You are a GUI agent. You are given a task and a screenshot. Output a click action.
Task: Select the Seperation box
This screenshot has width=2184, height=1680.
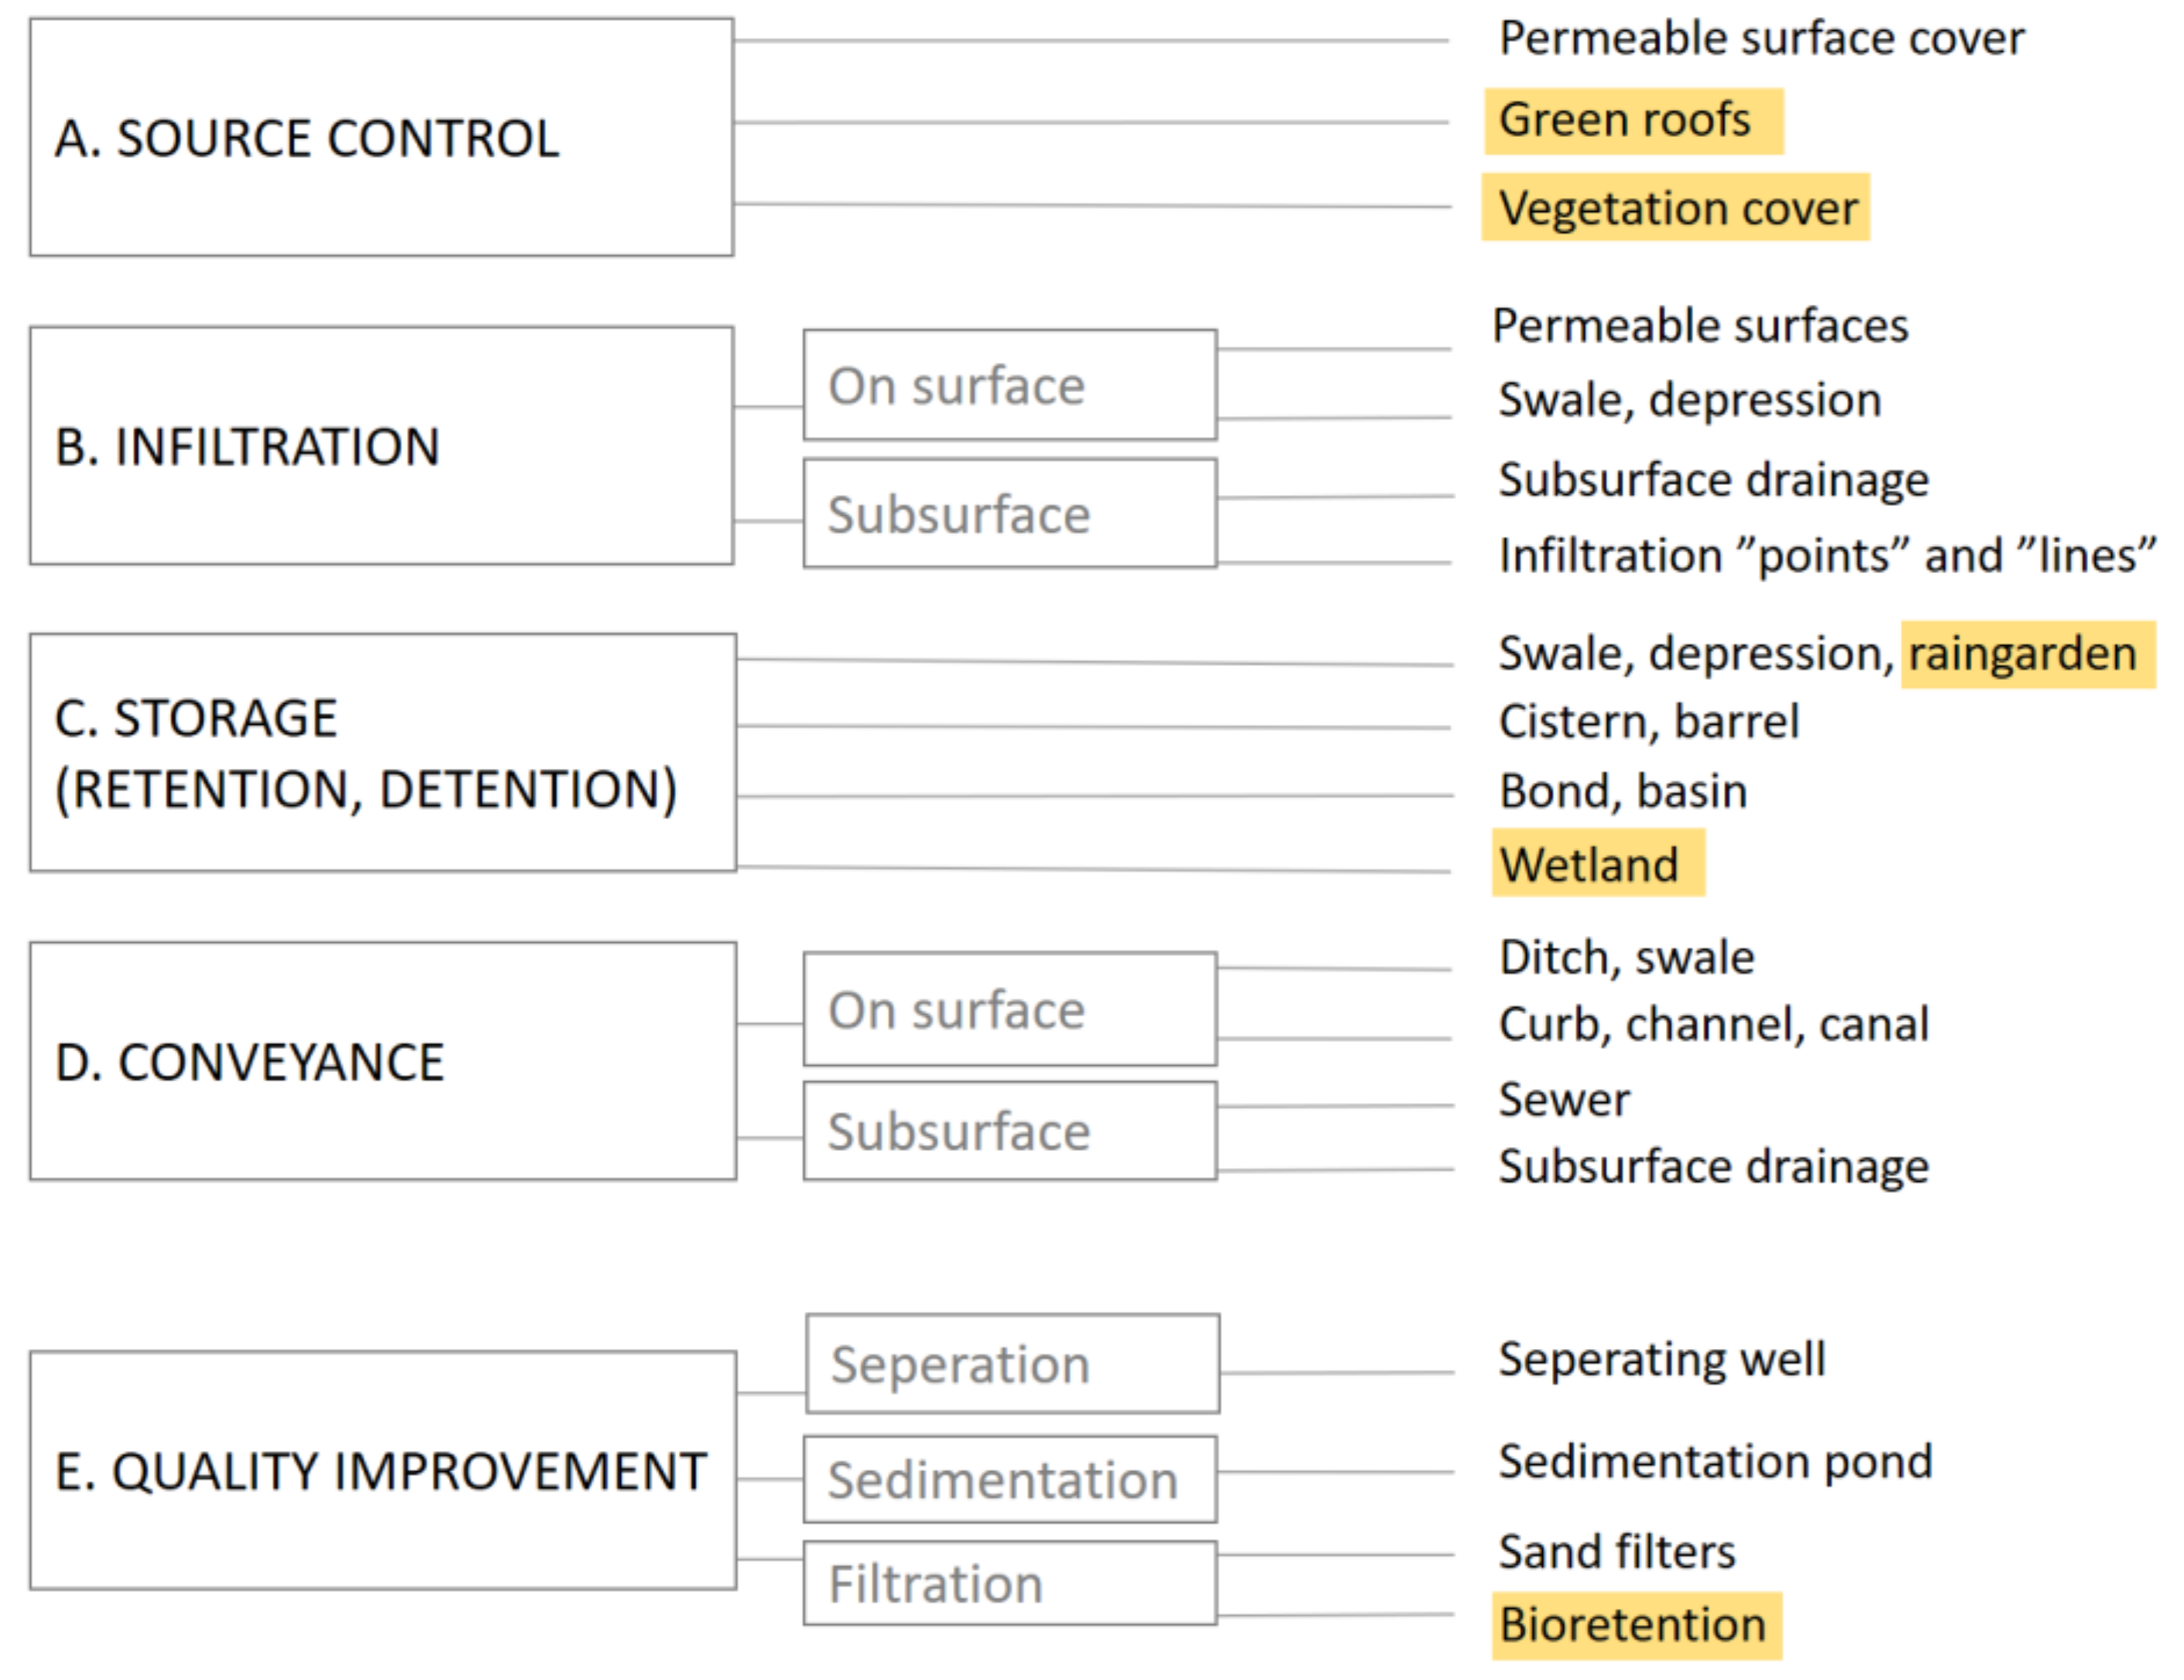[1013, 1364]
